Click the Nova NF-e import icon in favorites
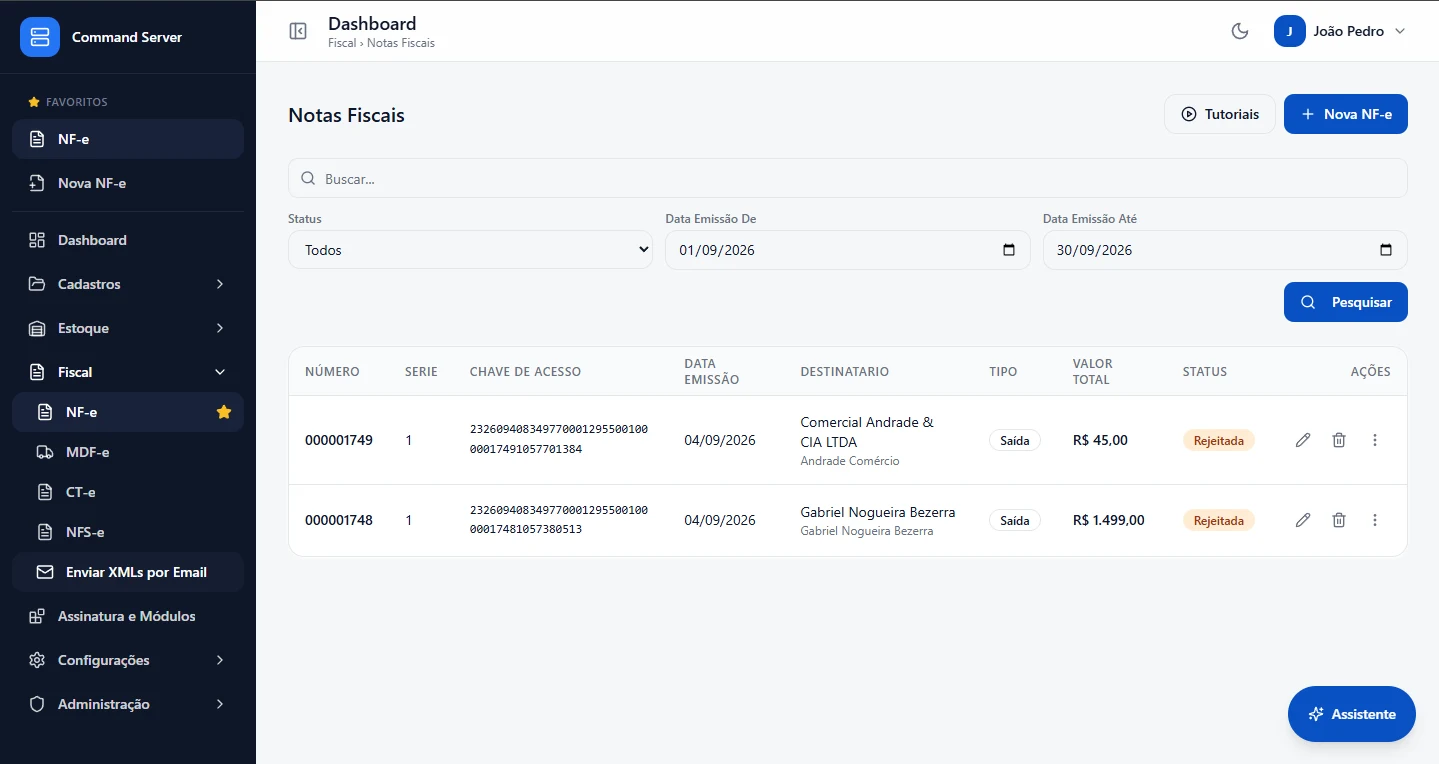Viewport: 1439px width, 764px height. coord(37,183)
